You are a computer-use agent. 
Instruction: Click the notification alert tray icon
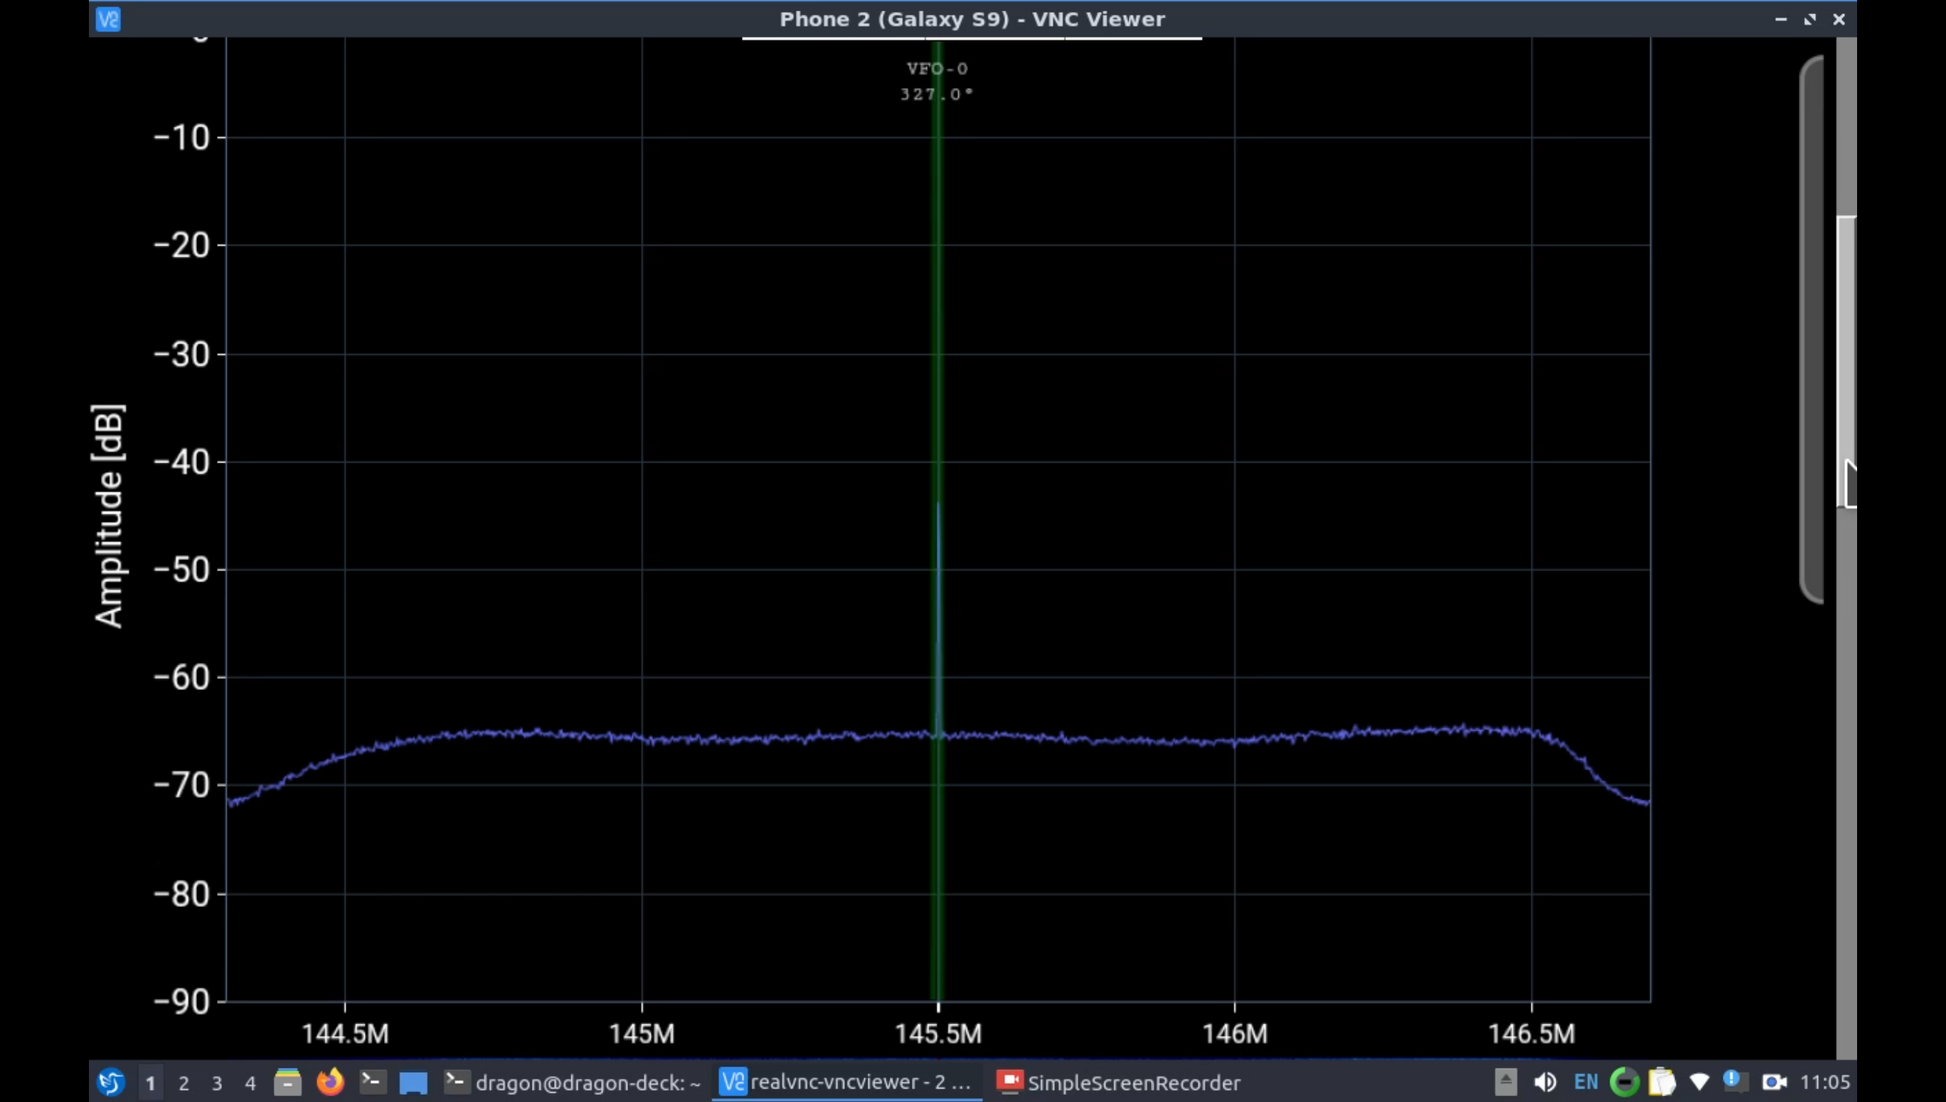[1734, 1082]
